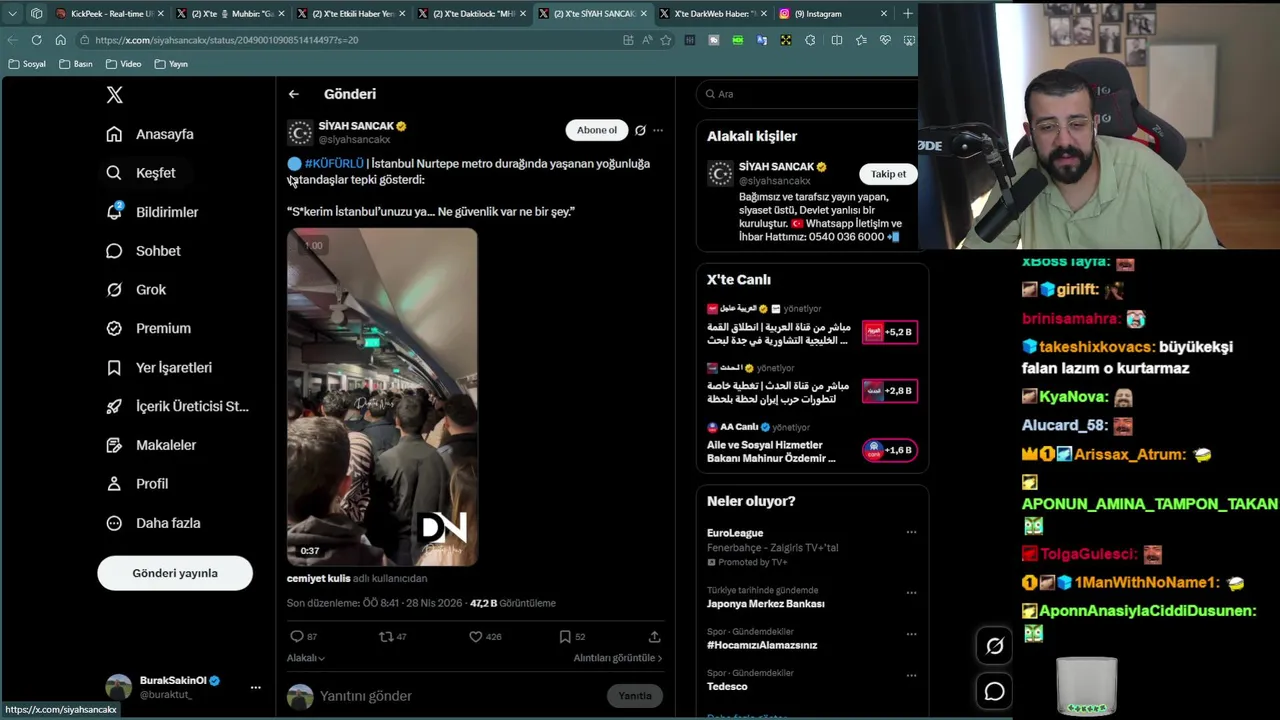Screen dimensions: 1280x720
Task: Open Yer İşaretleri bookmarks
Action: pyautogui.click(x=160, y=368)
